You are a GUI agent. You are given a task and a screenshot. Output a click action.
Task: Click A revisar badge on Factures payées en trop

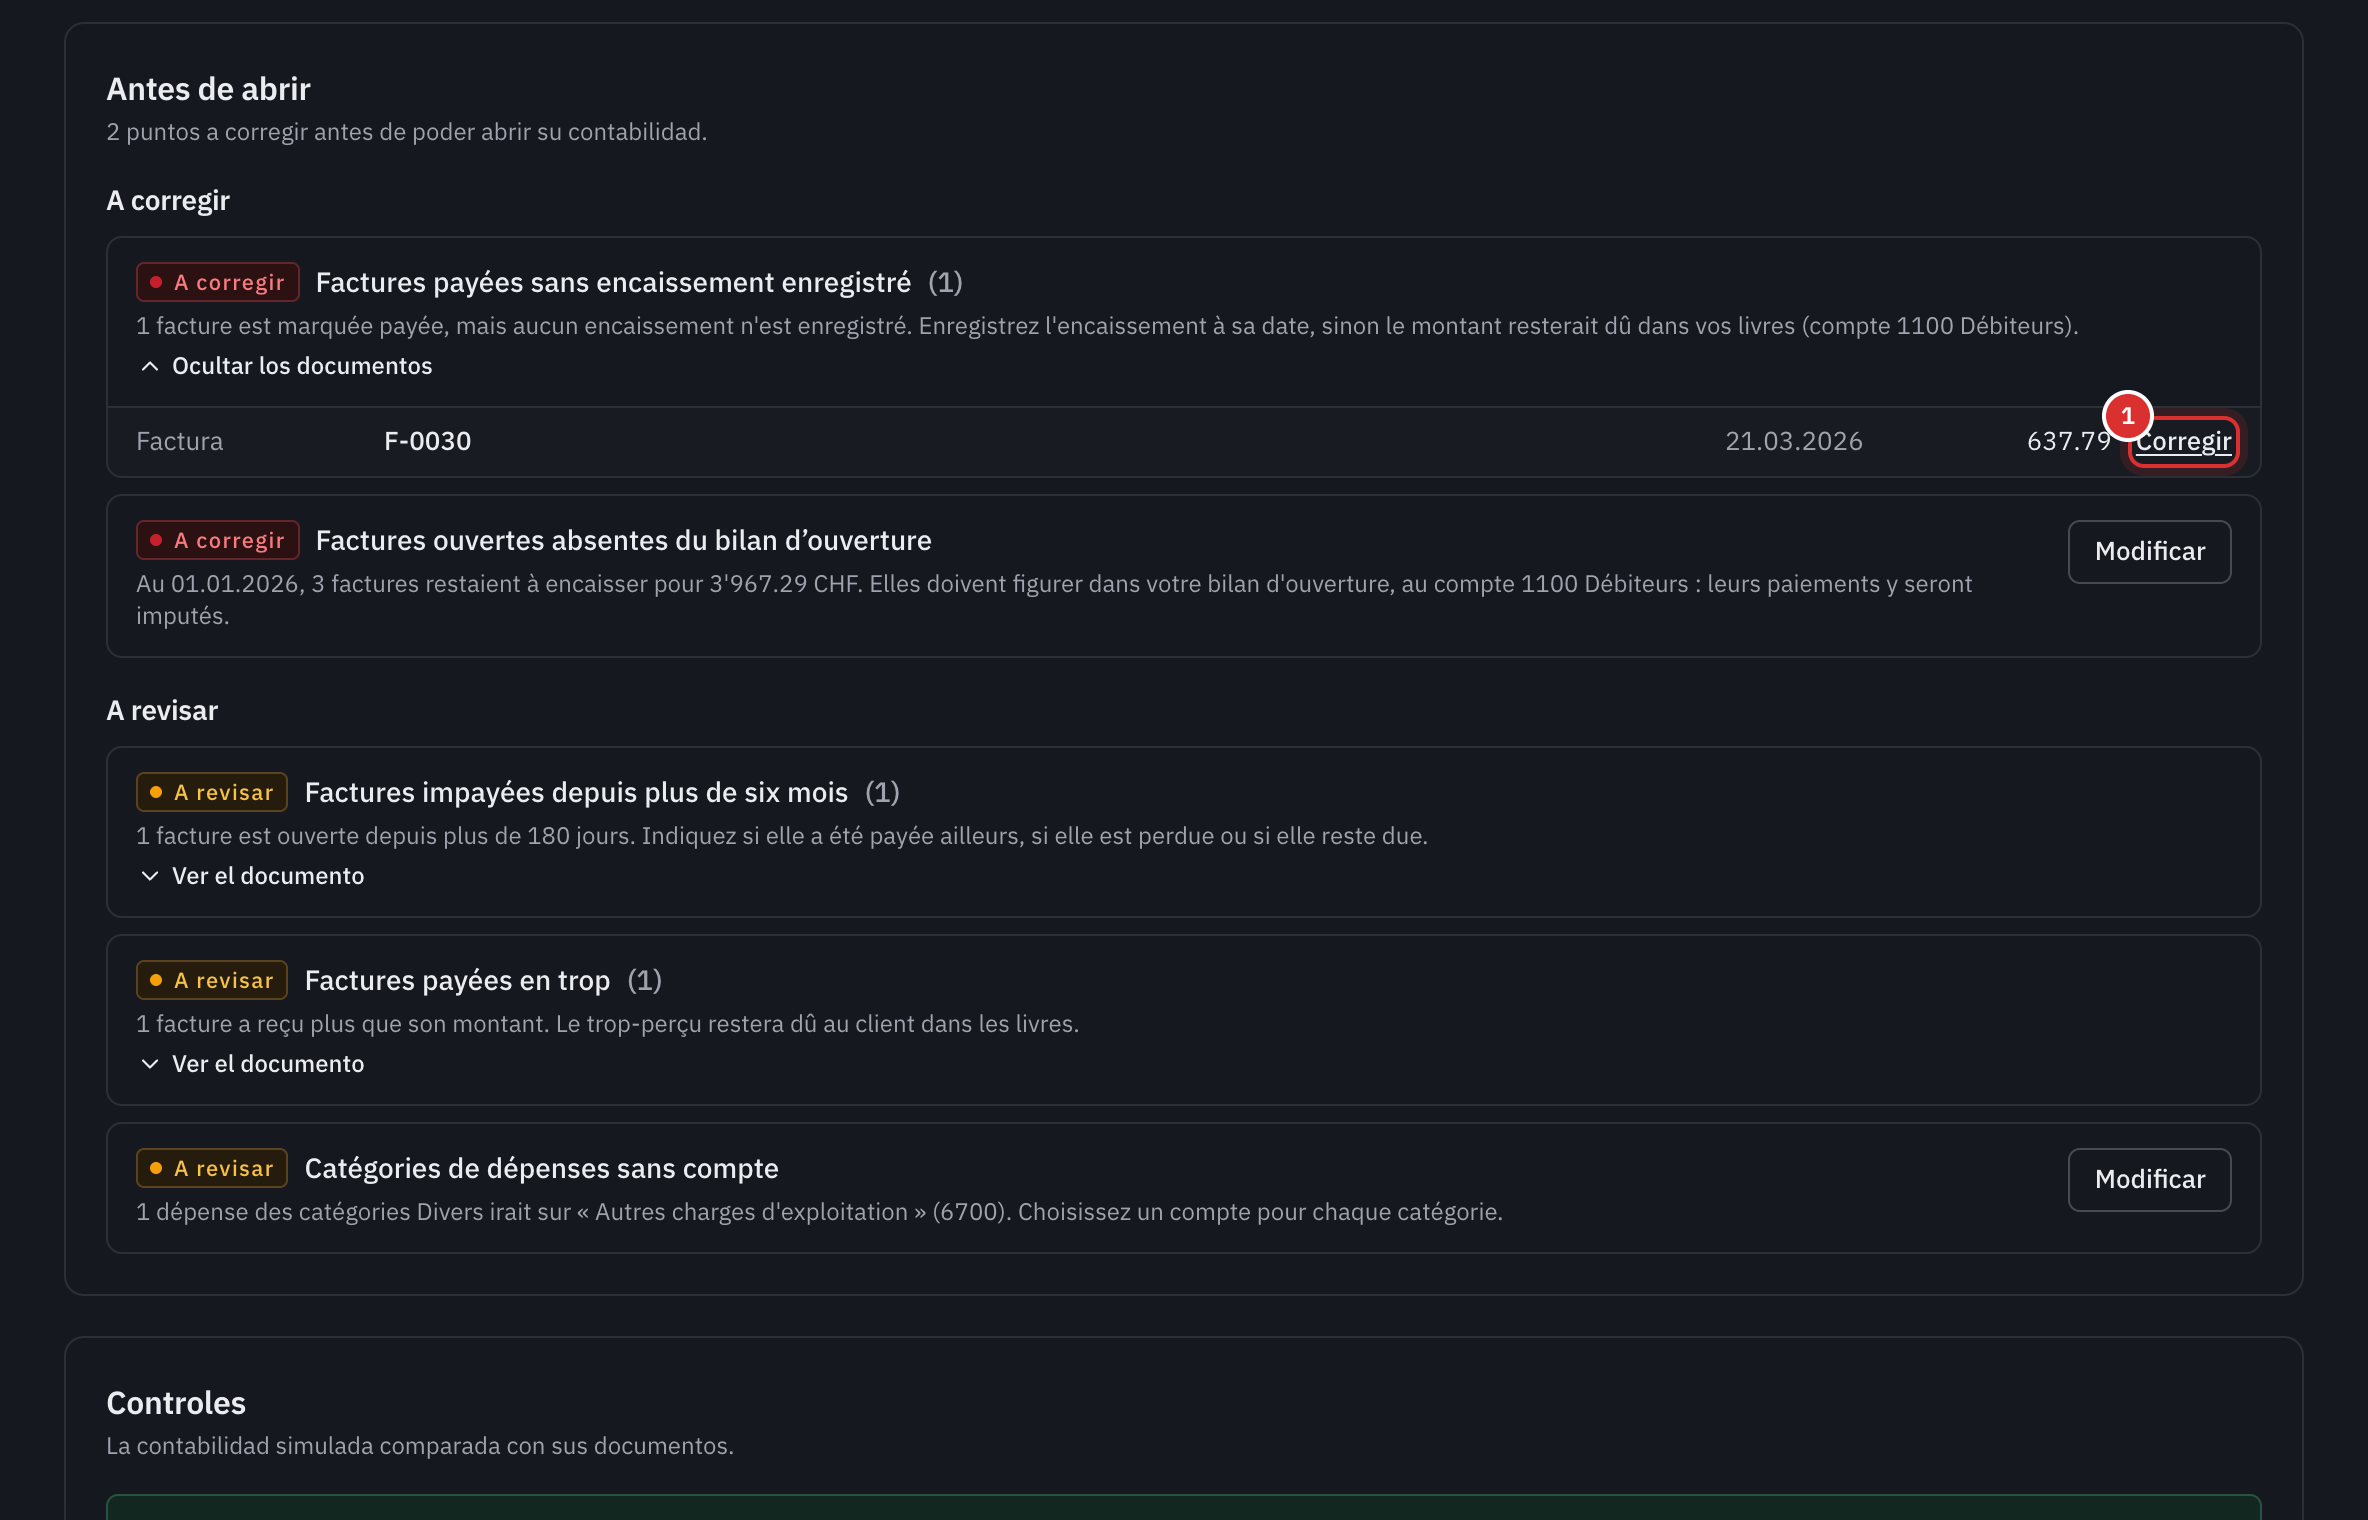(212, 980)
